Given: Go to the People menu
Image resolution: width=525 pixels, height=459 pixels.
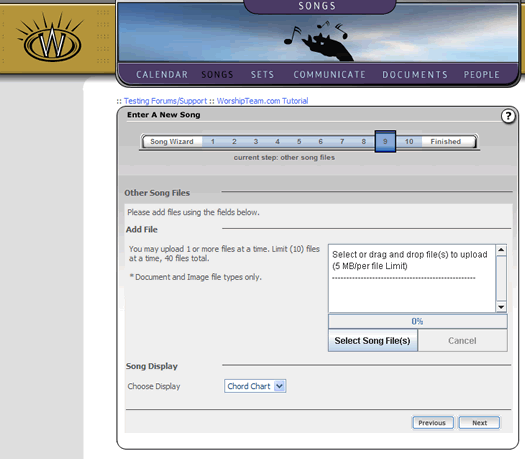Looking at the screenshot, I should (481, 74).
